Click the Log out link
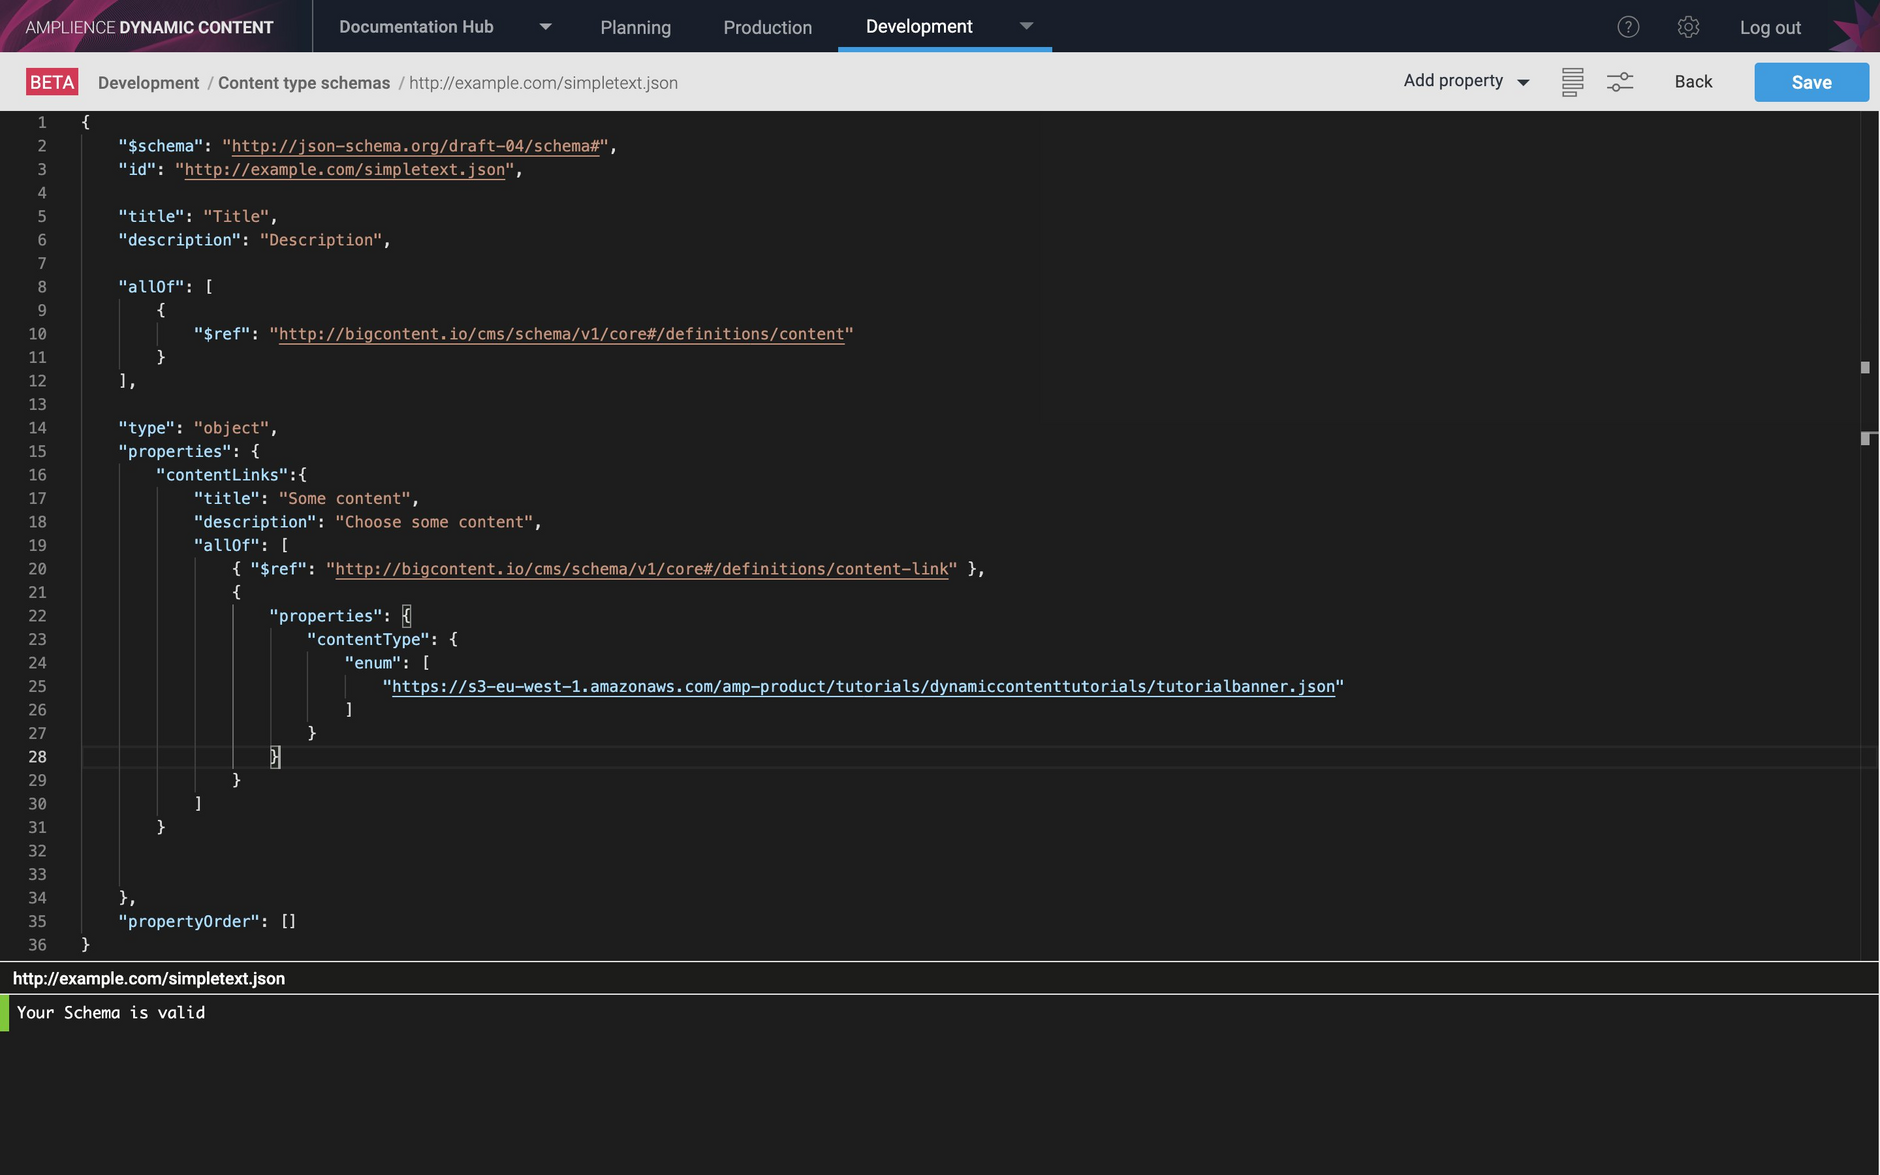This screenshot has height=1175, width=1880. point(1770,28)
